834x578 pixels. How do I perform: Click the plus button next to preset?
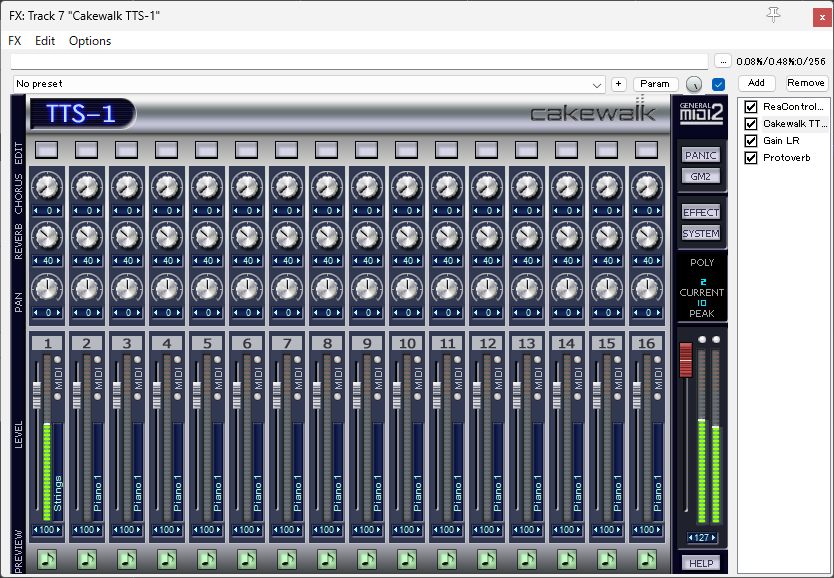tap(619, 84)
